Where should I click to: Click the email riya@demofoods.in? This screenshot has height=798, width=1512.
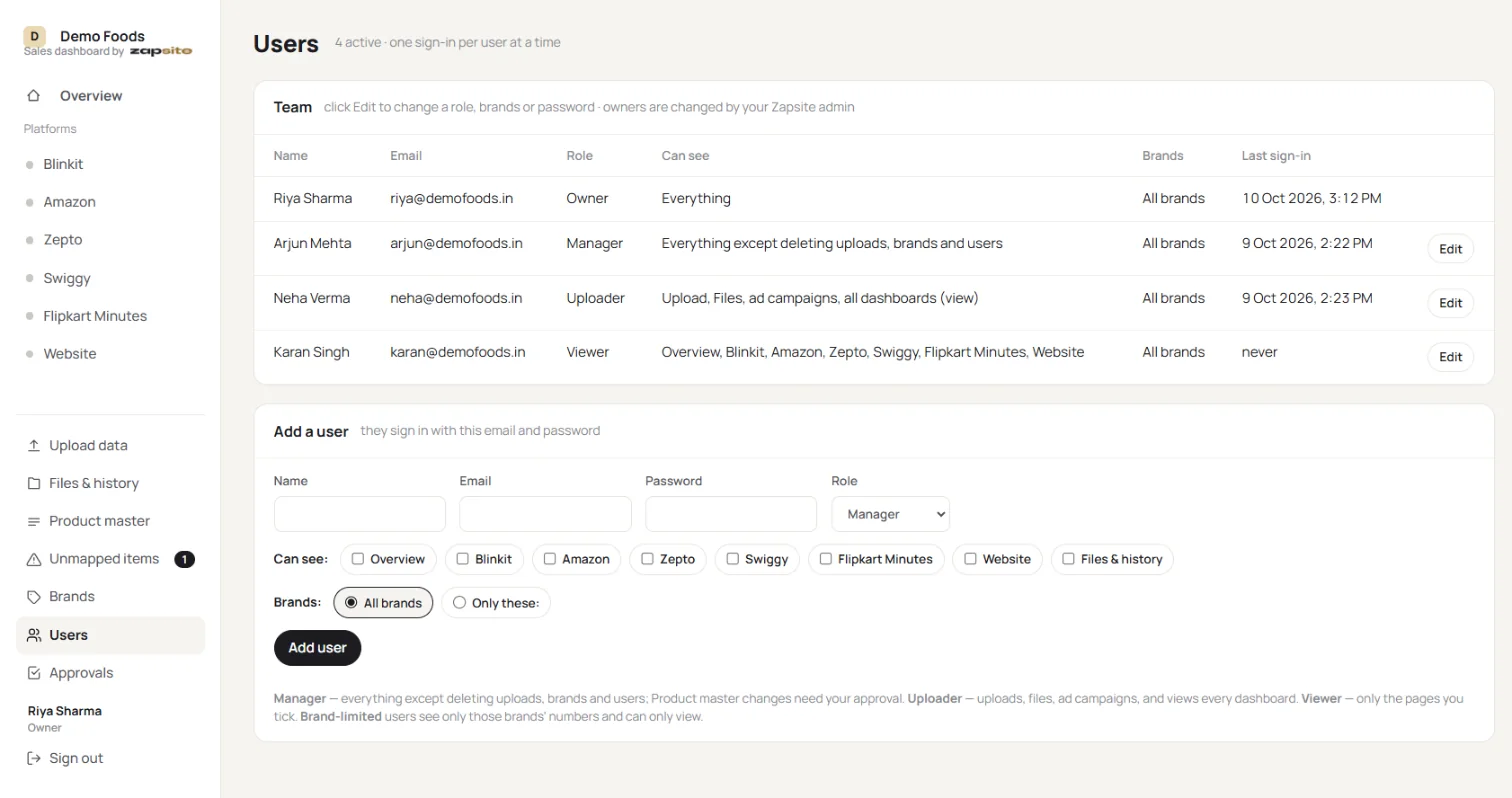pos(451,199)
